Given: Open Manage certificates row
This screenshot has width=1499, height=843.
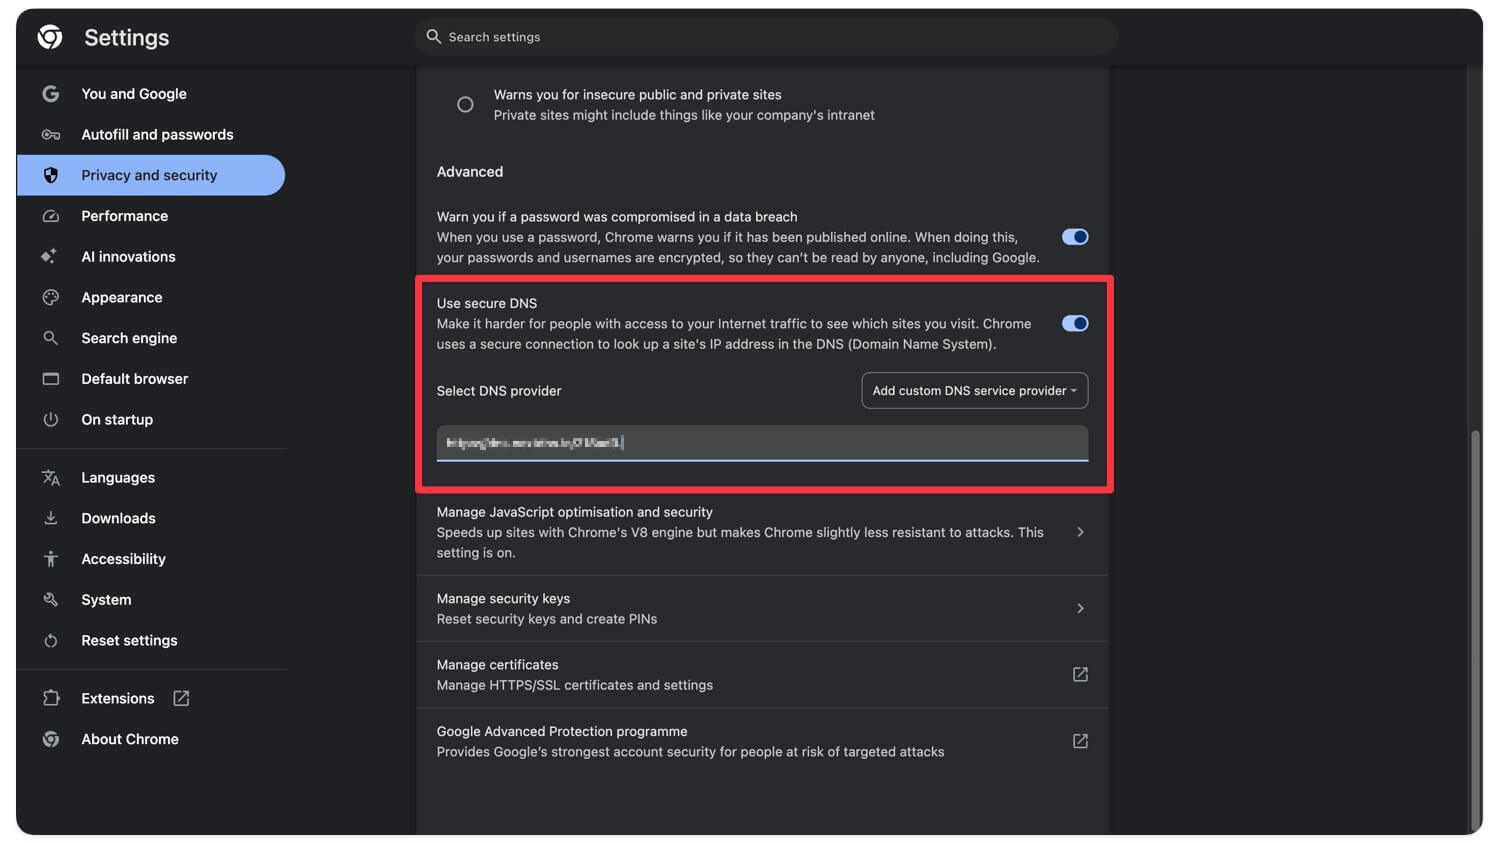Looking at the screenshot, I should [x=762, y=675].
